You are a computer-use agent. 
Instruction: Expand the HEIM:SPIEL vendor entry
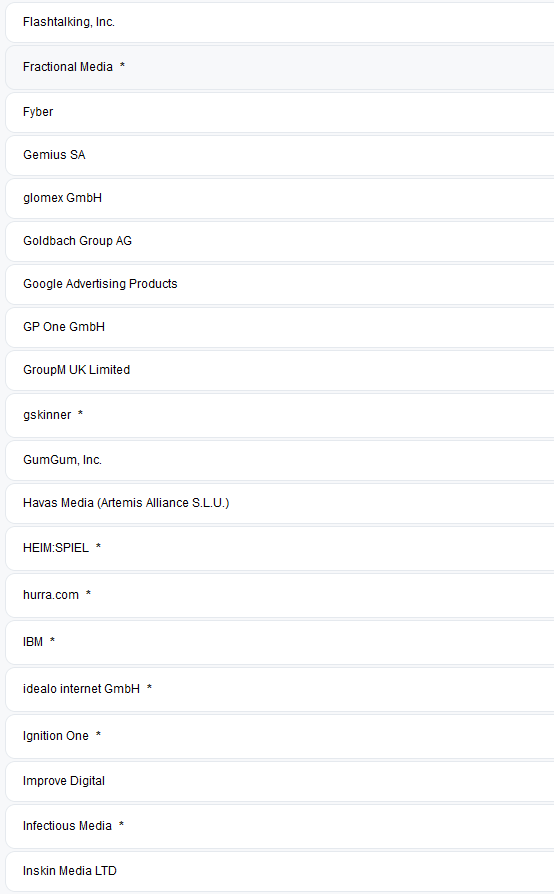click(280, 548)
